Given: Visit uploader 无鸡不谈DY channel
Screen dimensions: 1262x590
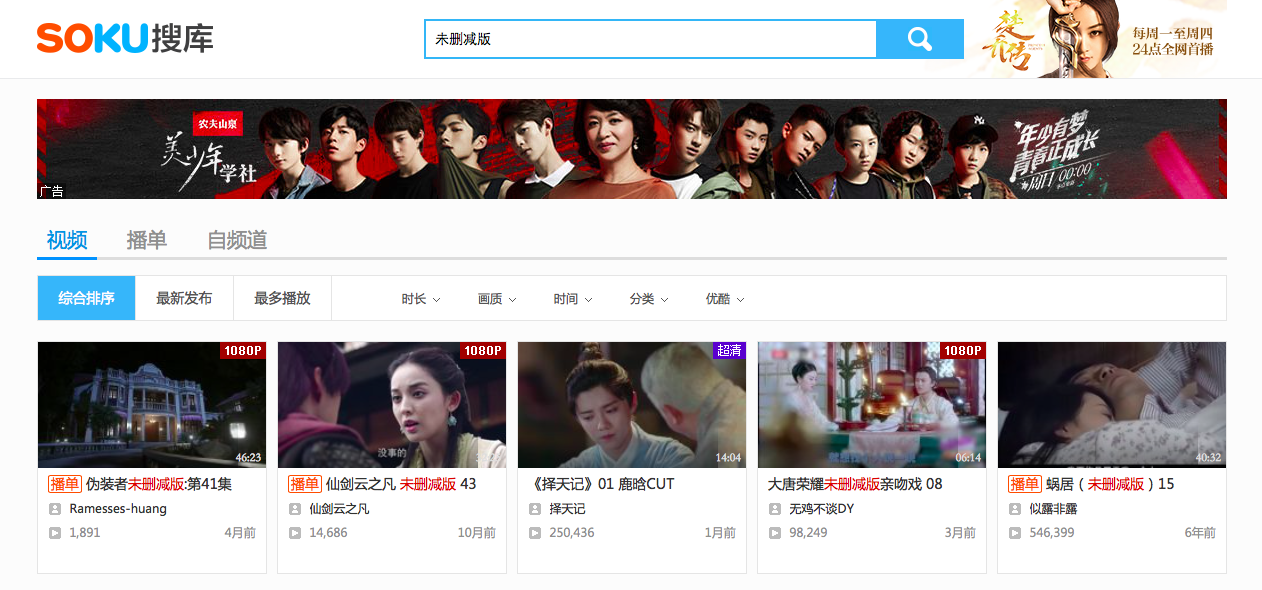Looking at the screenshot, I should [x=822, y=509].
